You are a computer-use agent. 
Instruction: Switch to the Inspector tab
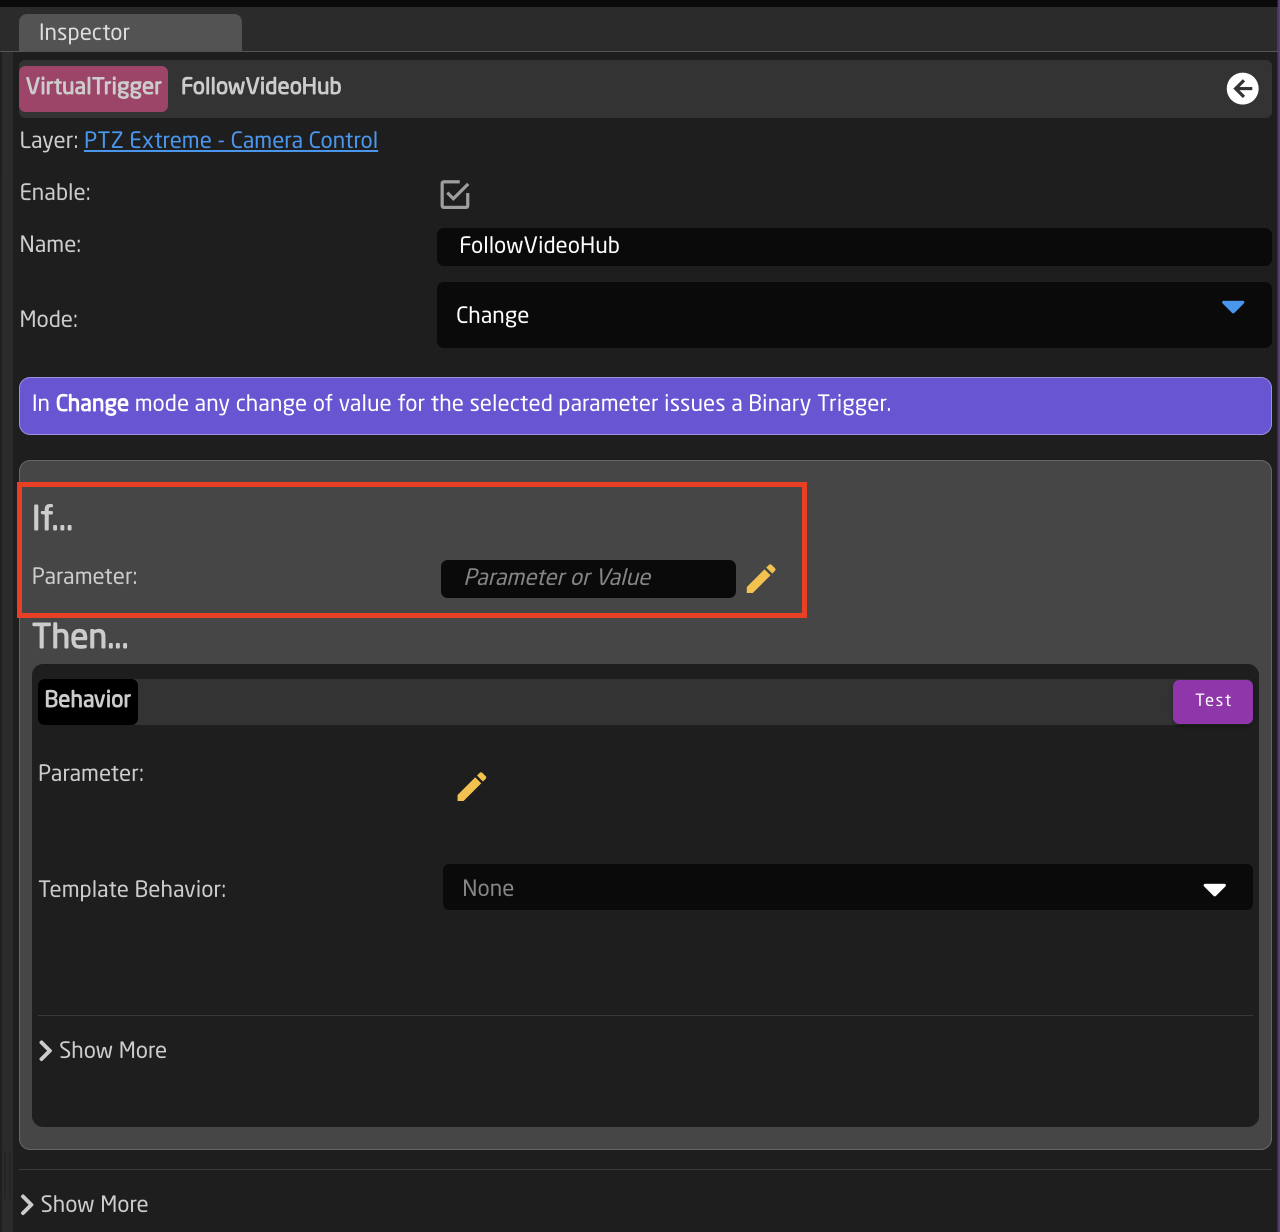pos(130,33)
